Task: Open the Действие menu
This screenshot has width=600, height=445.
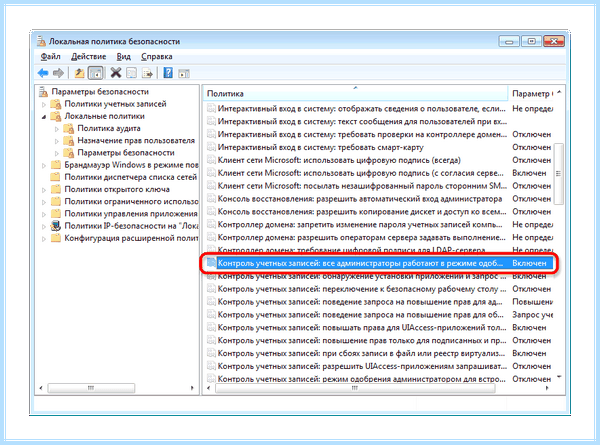Action: click(x=88, y=57)
